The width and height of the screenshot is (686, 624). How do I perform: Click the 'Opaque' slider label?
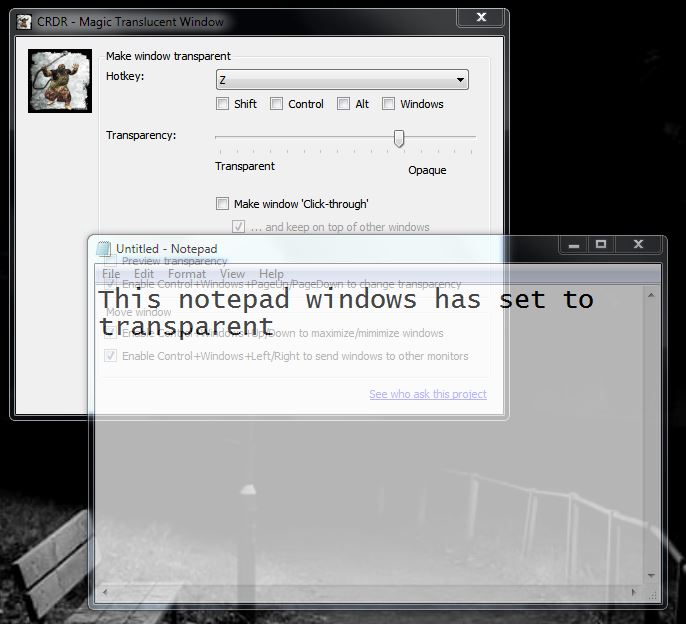(x=427, y=170)
